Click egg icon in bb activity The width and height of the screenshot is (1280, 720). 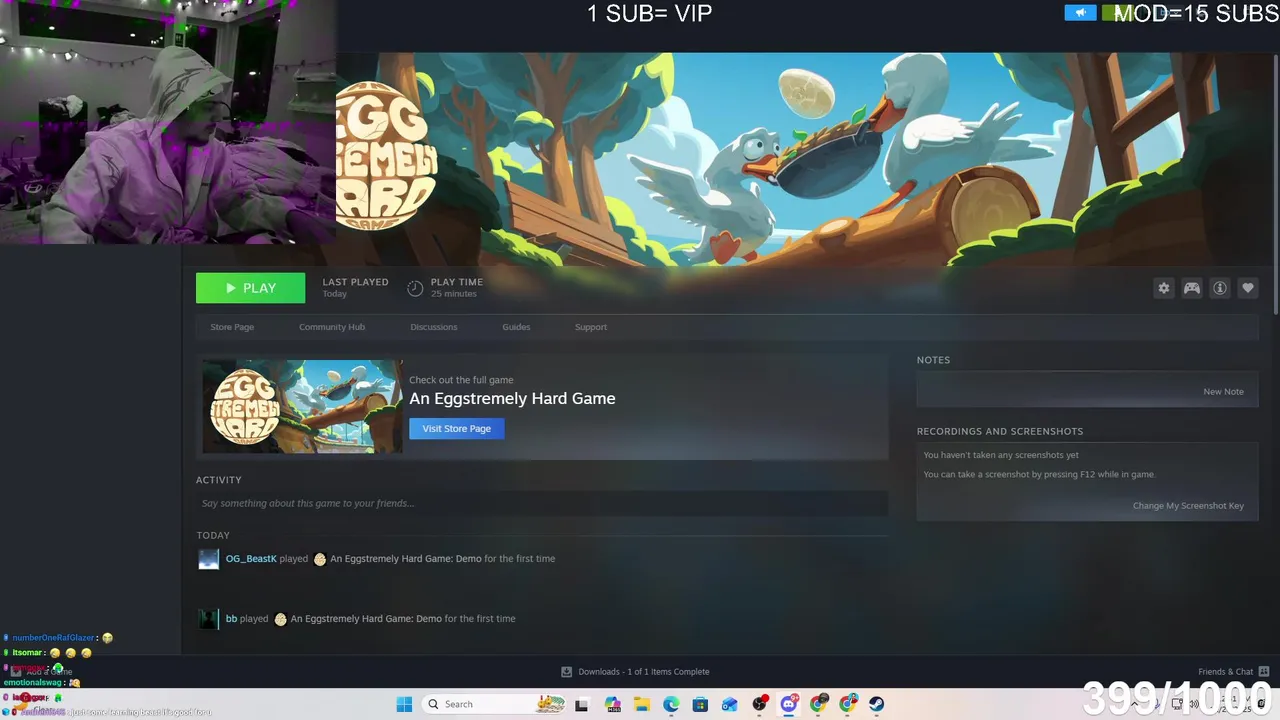[x=280, y=619]
